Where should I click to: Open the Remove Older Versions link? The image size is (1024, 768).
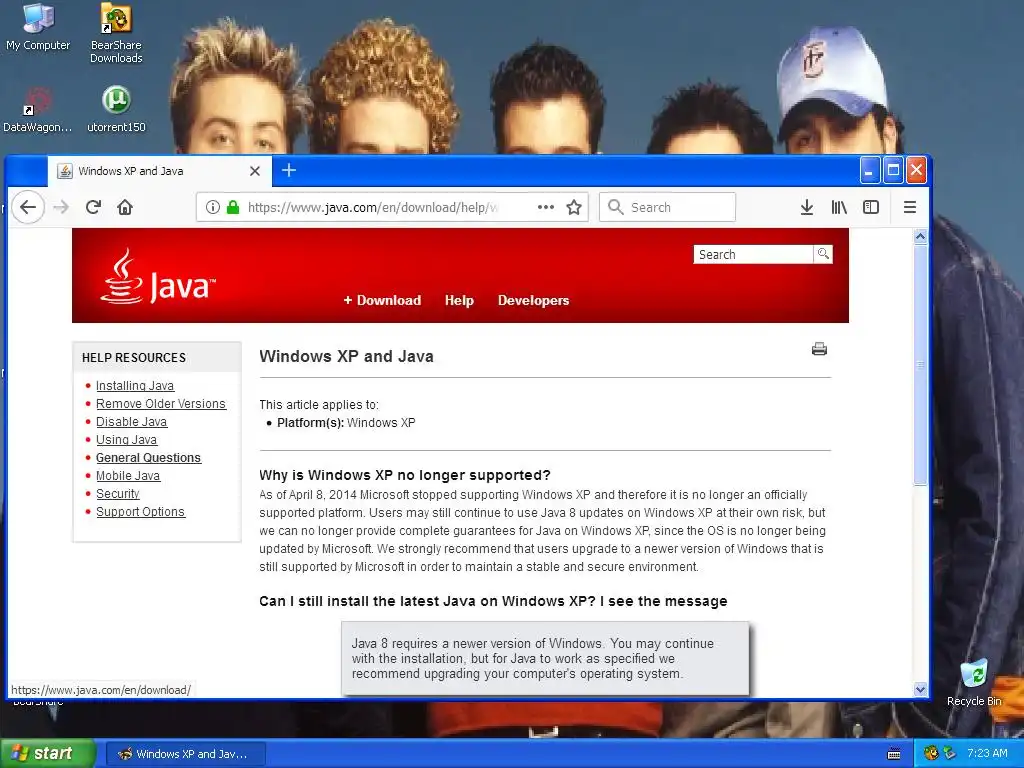point(161,404)
